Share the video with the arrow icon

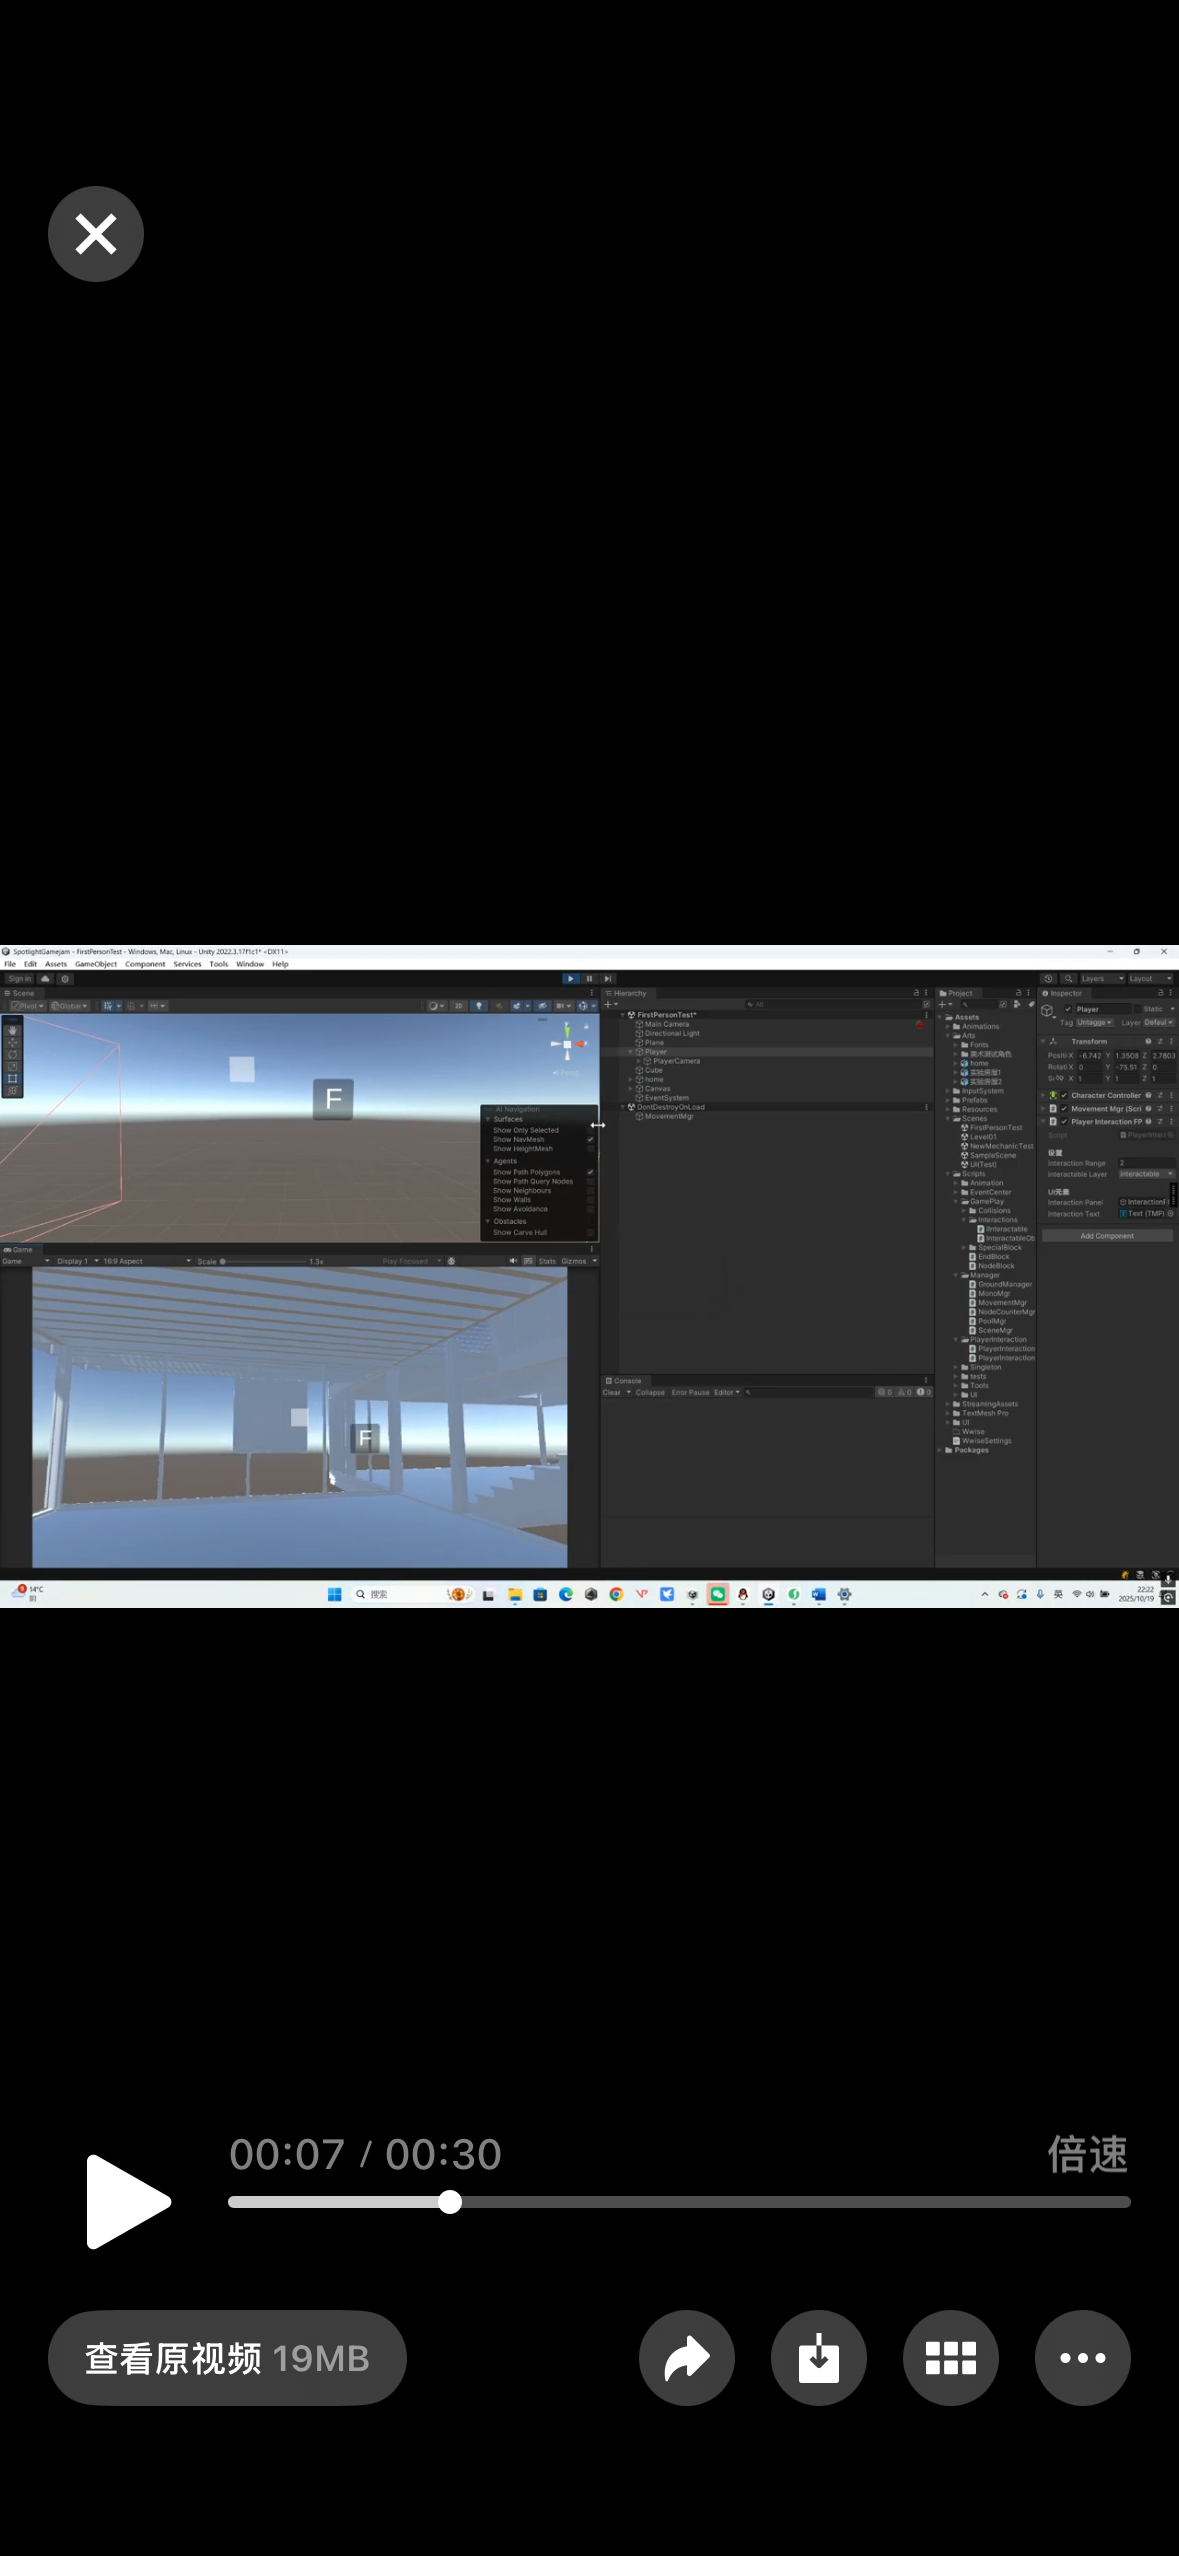tap(687, 2357)
